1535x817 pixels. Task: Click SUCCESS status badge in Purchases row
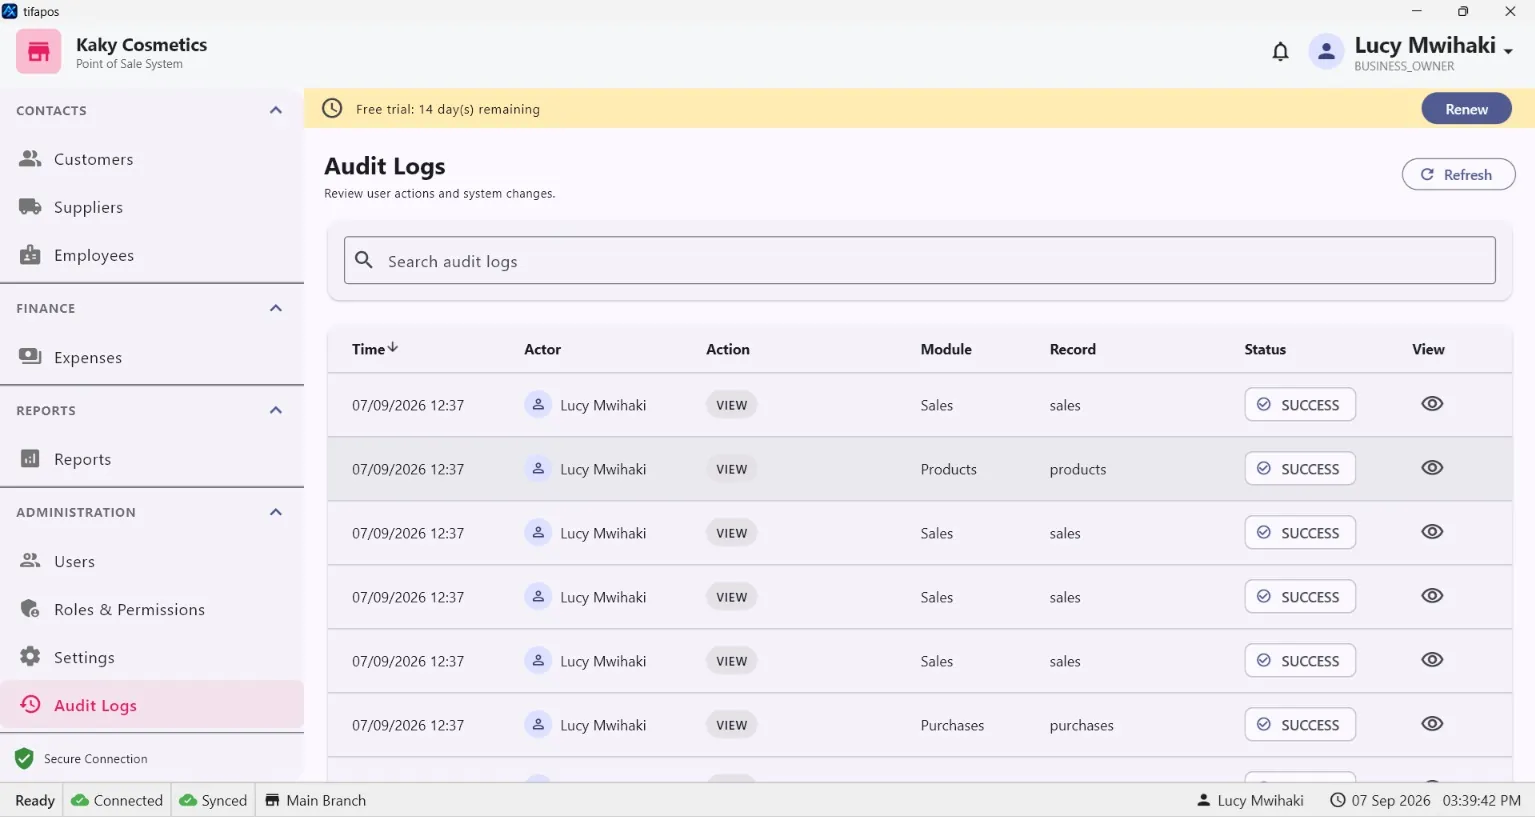click(x=1300, y=725)
